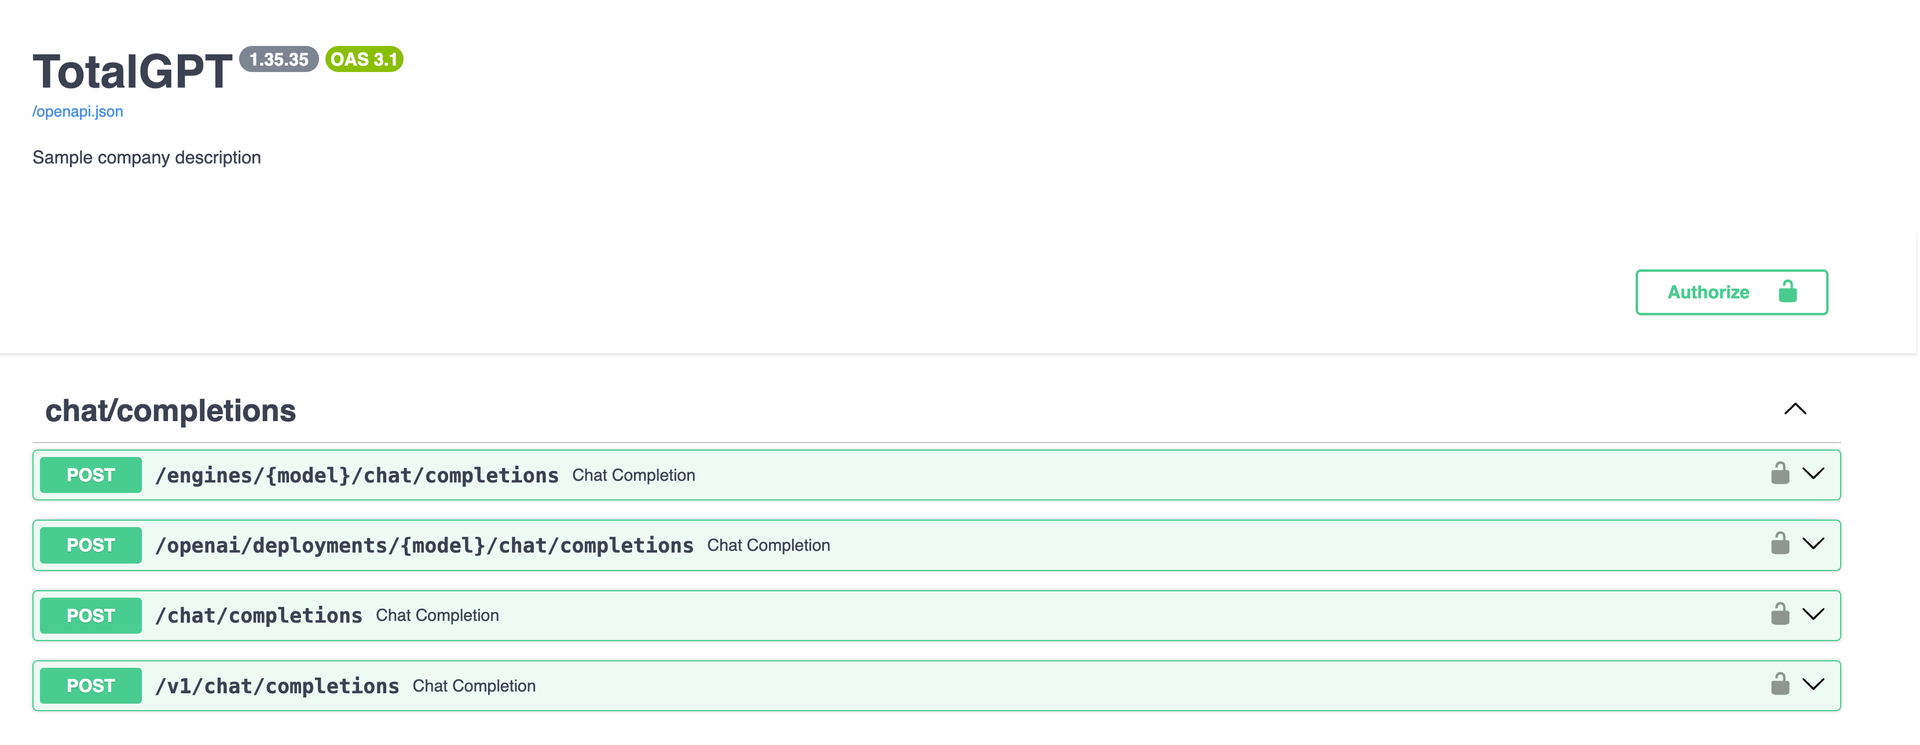Click the 1.35.35 version badge
Viewport: 1920px width, 745px height.
pos(279,59)
